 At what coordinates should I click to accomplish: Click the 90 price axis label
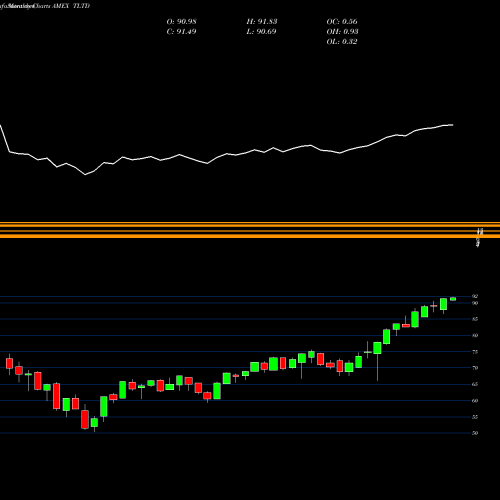click(475, 303)
